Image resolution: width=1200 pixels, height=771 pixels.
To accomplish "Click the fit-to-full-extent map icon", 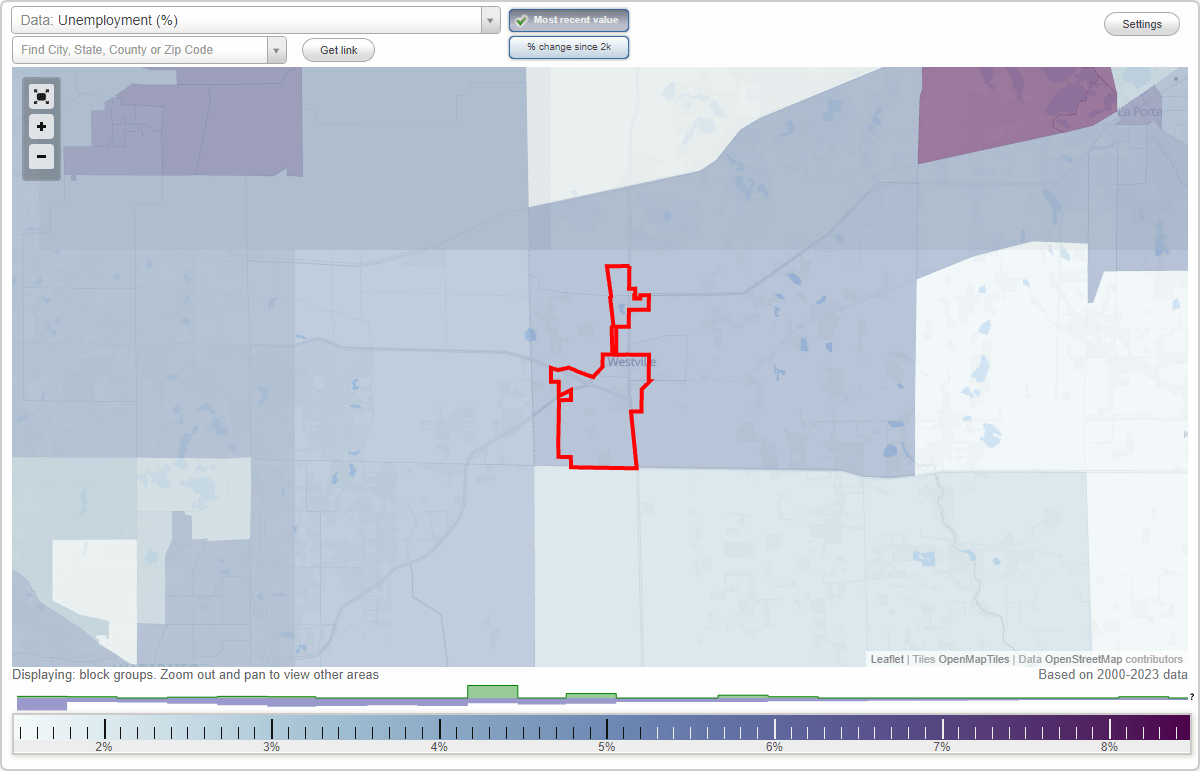I will coord(41,96).
